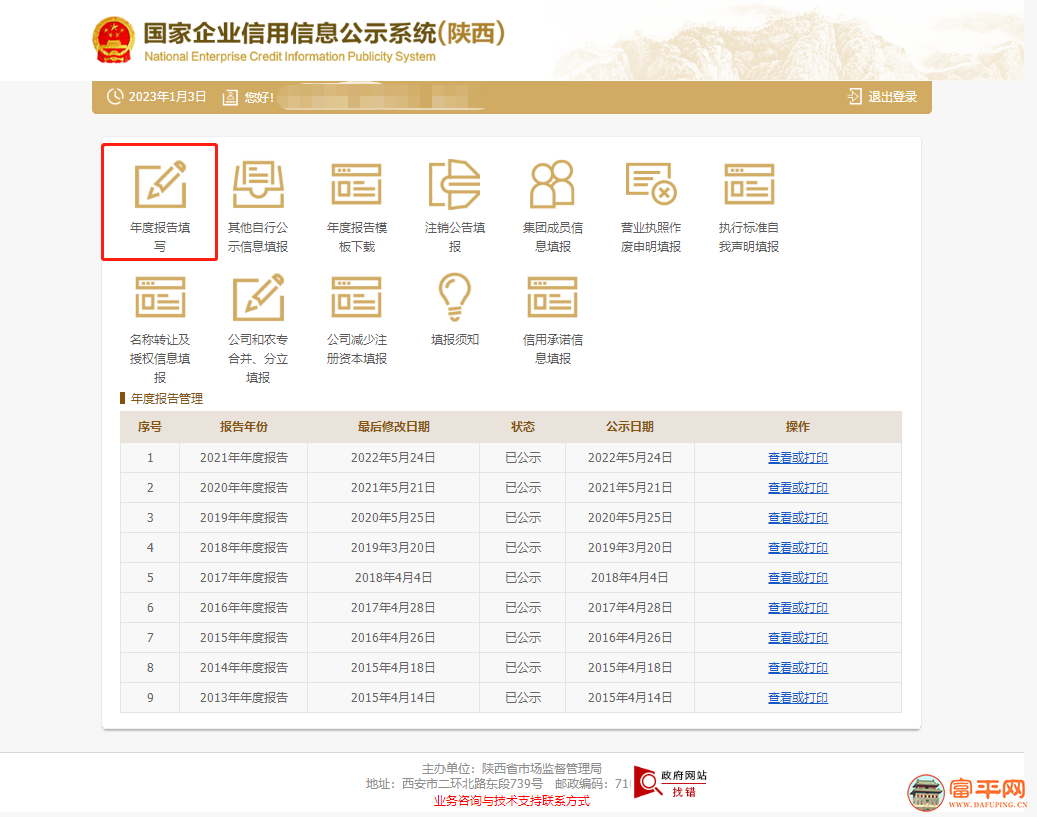Open 公司减少注册资本填报 icon
1037x817 pixels.
[x=356, y=297]
